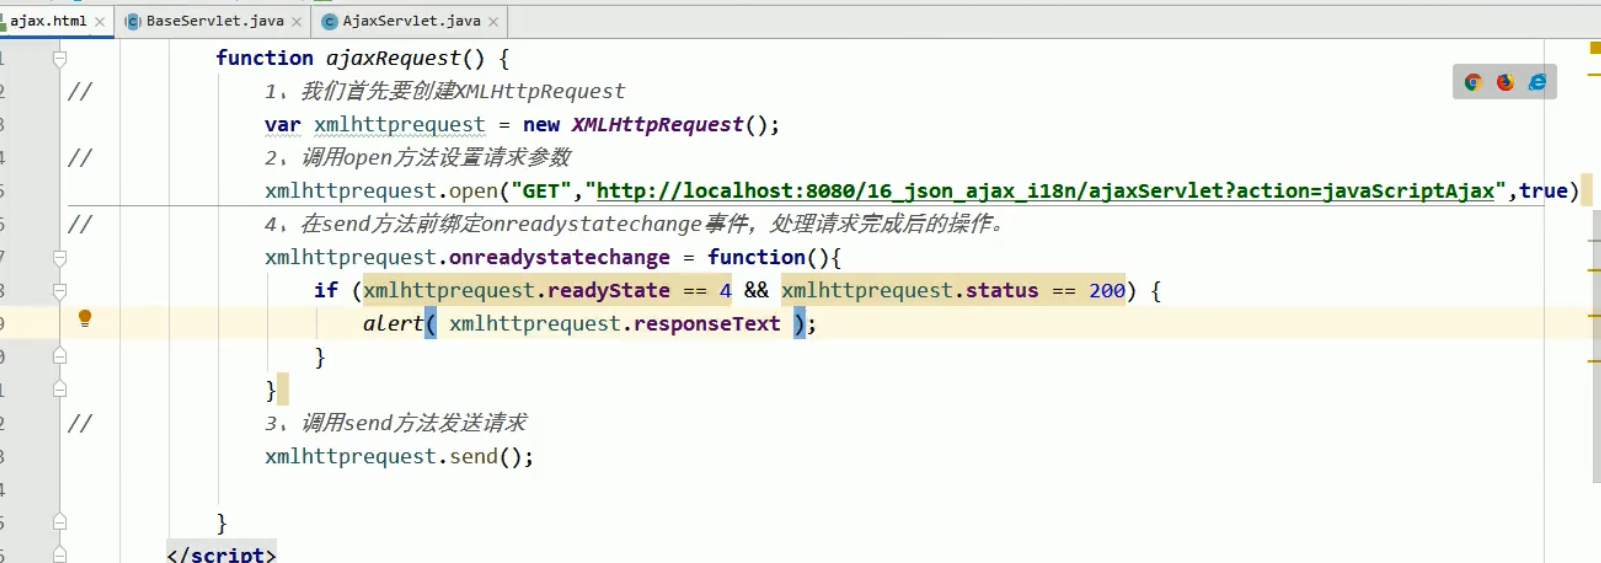This screenshot has height=563, width=1601.
Task: Click the true argument in open call
Action: point(1543,191)
